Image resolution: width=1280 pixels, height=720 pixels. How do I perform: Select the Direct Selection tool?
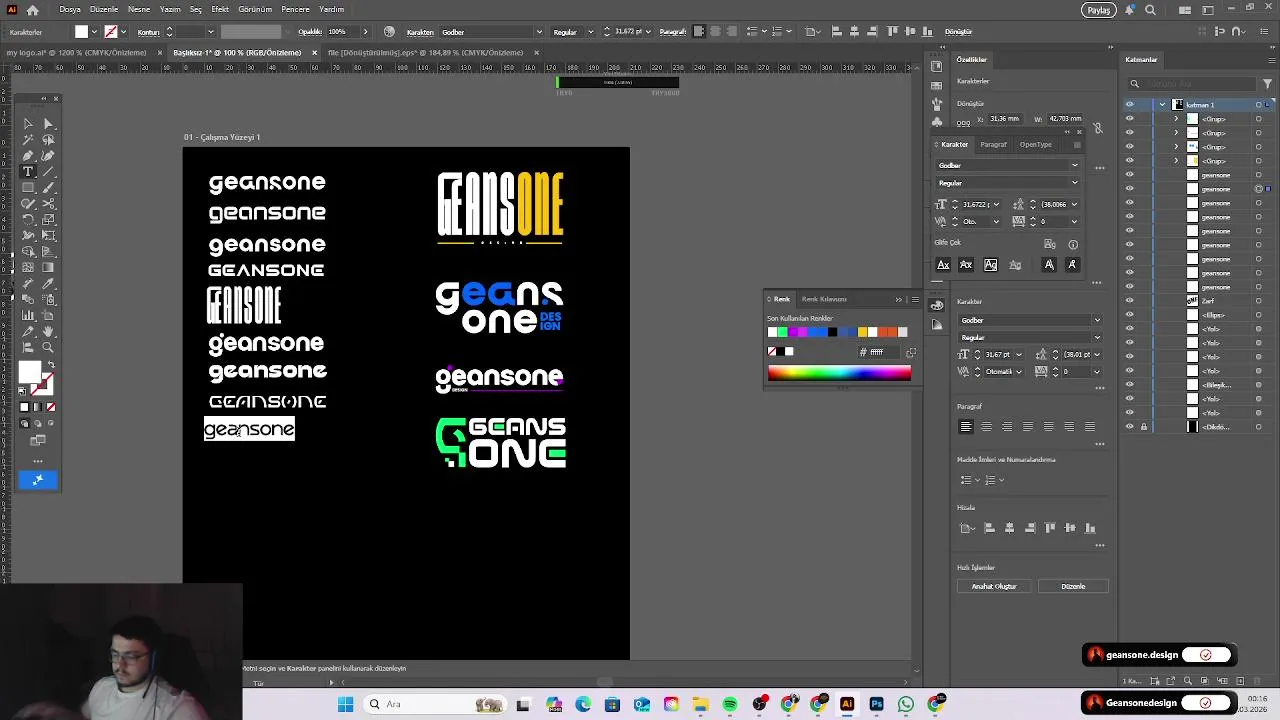[x=48, y=124]
